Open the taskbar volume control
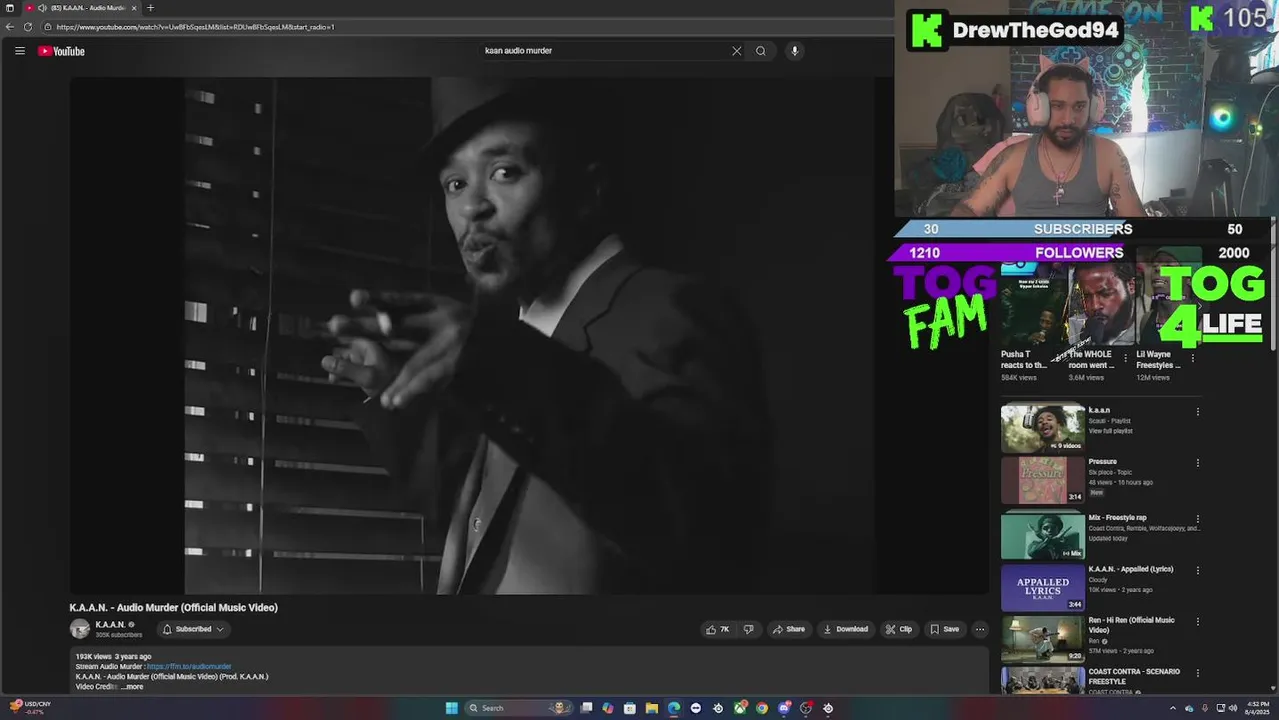Image resolution: width=1279 pixels, height=720 pixels. pyautogui.click(x=1232, y=708)
